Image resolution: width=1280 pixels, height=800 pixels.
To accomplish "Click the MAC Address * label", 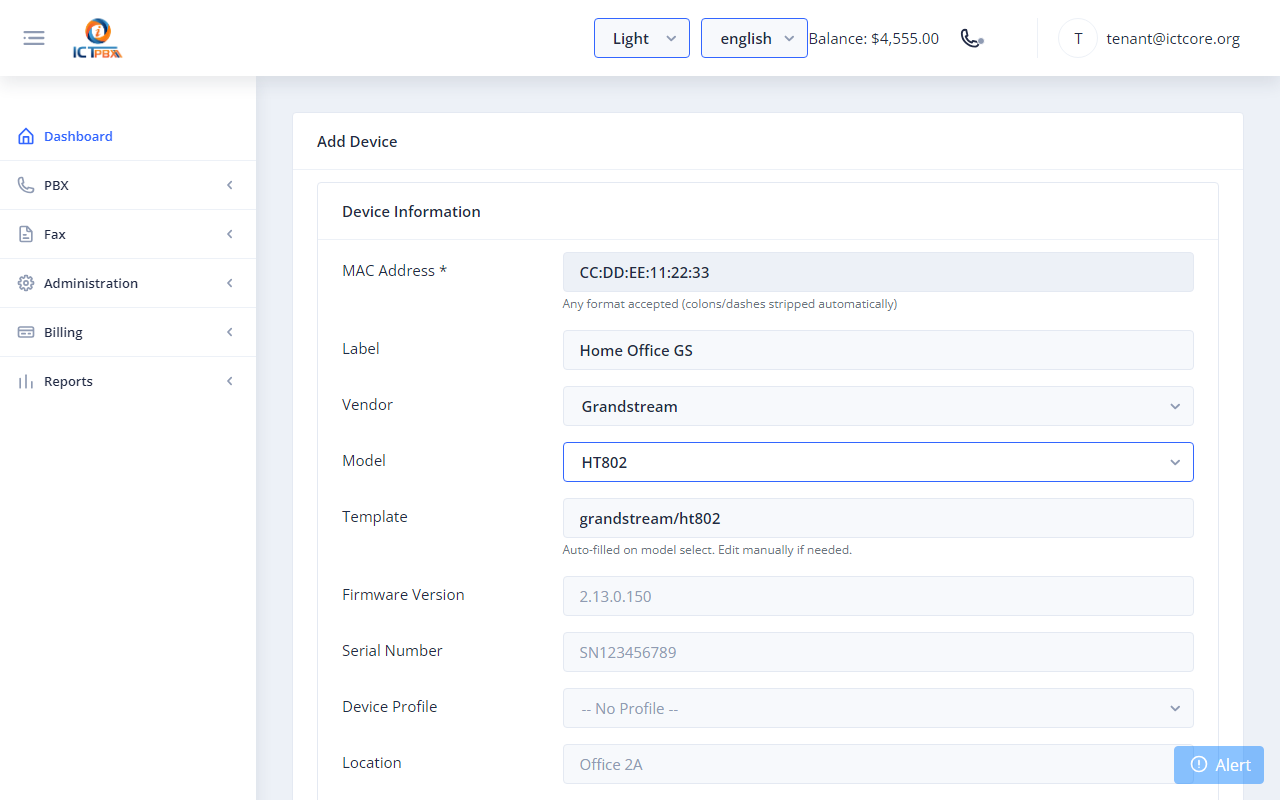I will (394, 271).
